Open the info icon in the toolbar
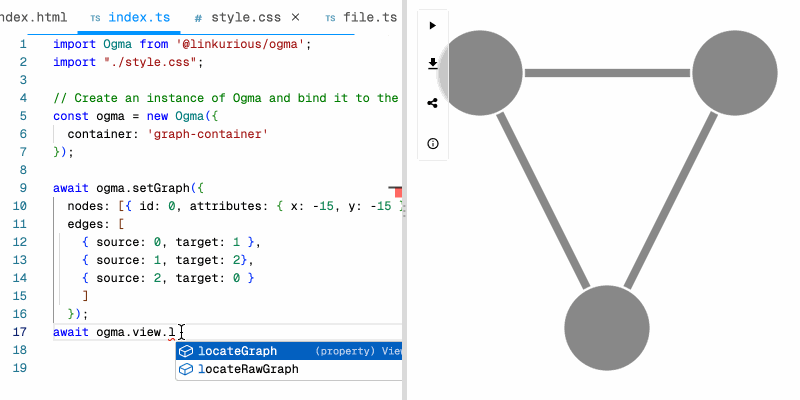This screenshot has width=800, height=400. coord(432,143)
